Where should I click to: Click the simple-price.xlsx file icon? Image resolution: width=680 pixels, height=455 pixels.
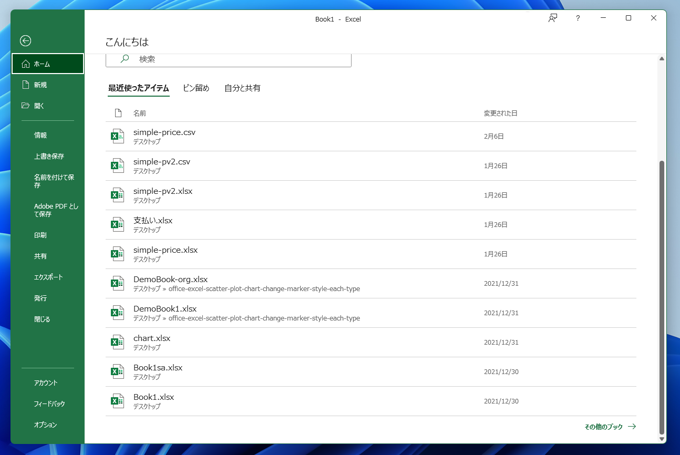point(117,254)
